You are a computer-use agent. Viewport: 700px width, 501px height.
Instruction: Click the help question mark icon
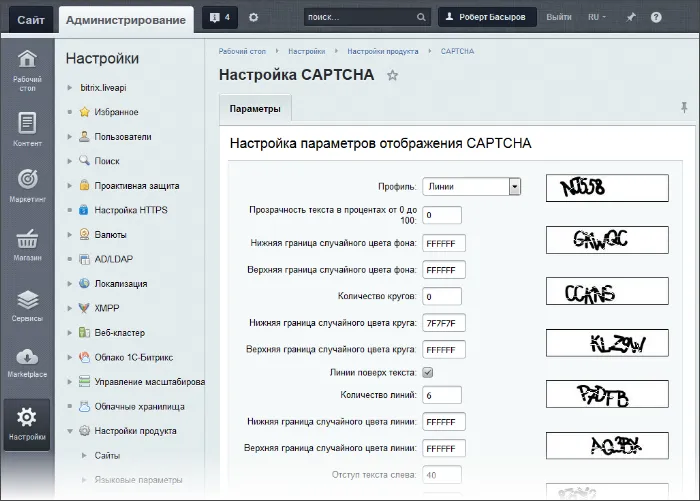pos(656,17)
